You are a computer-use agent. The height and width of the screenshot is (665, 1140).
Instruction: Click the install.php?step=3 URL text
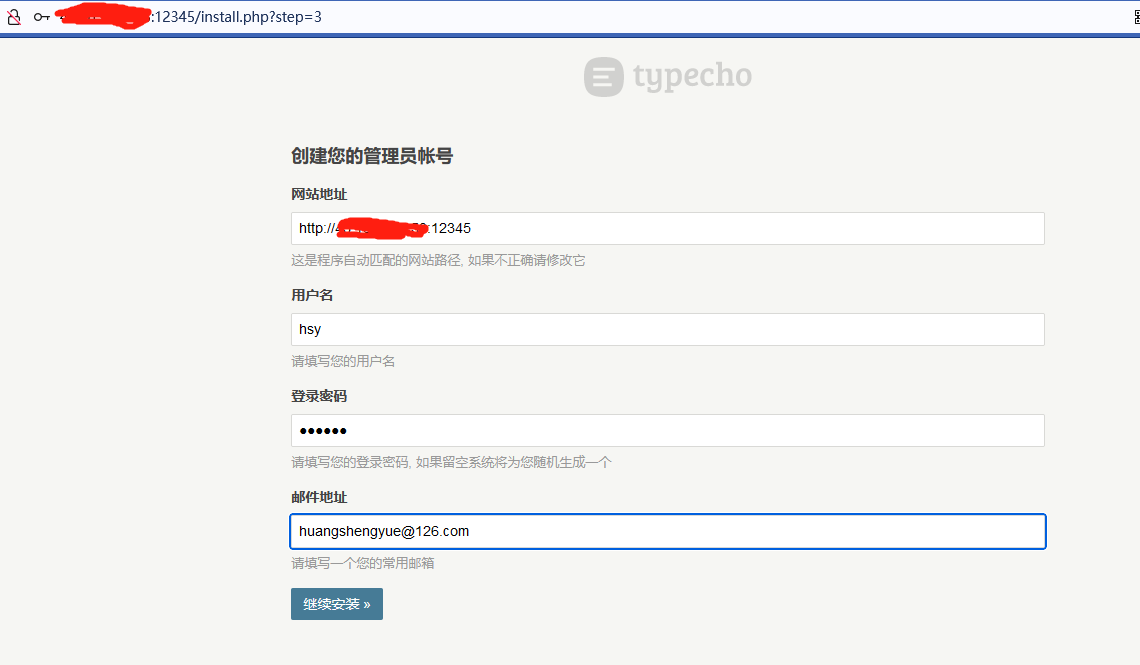[237, 17]
